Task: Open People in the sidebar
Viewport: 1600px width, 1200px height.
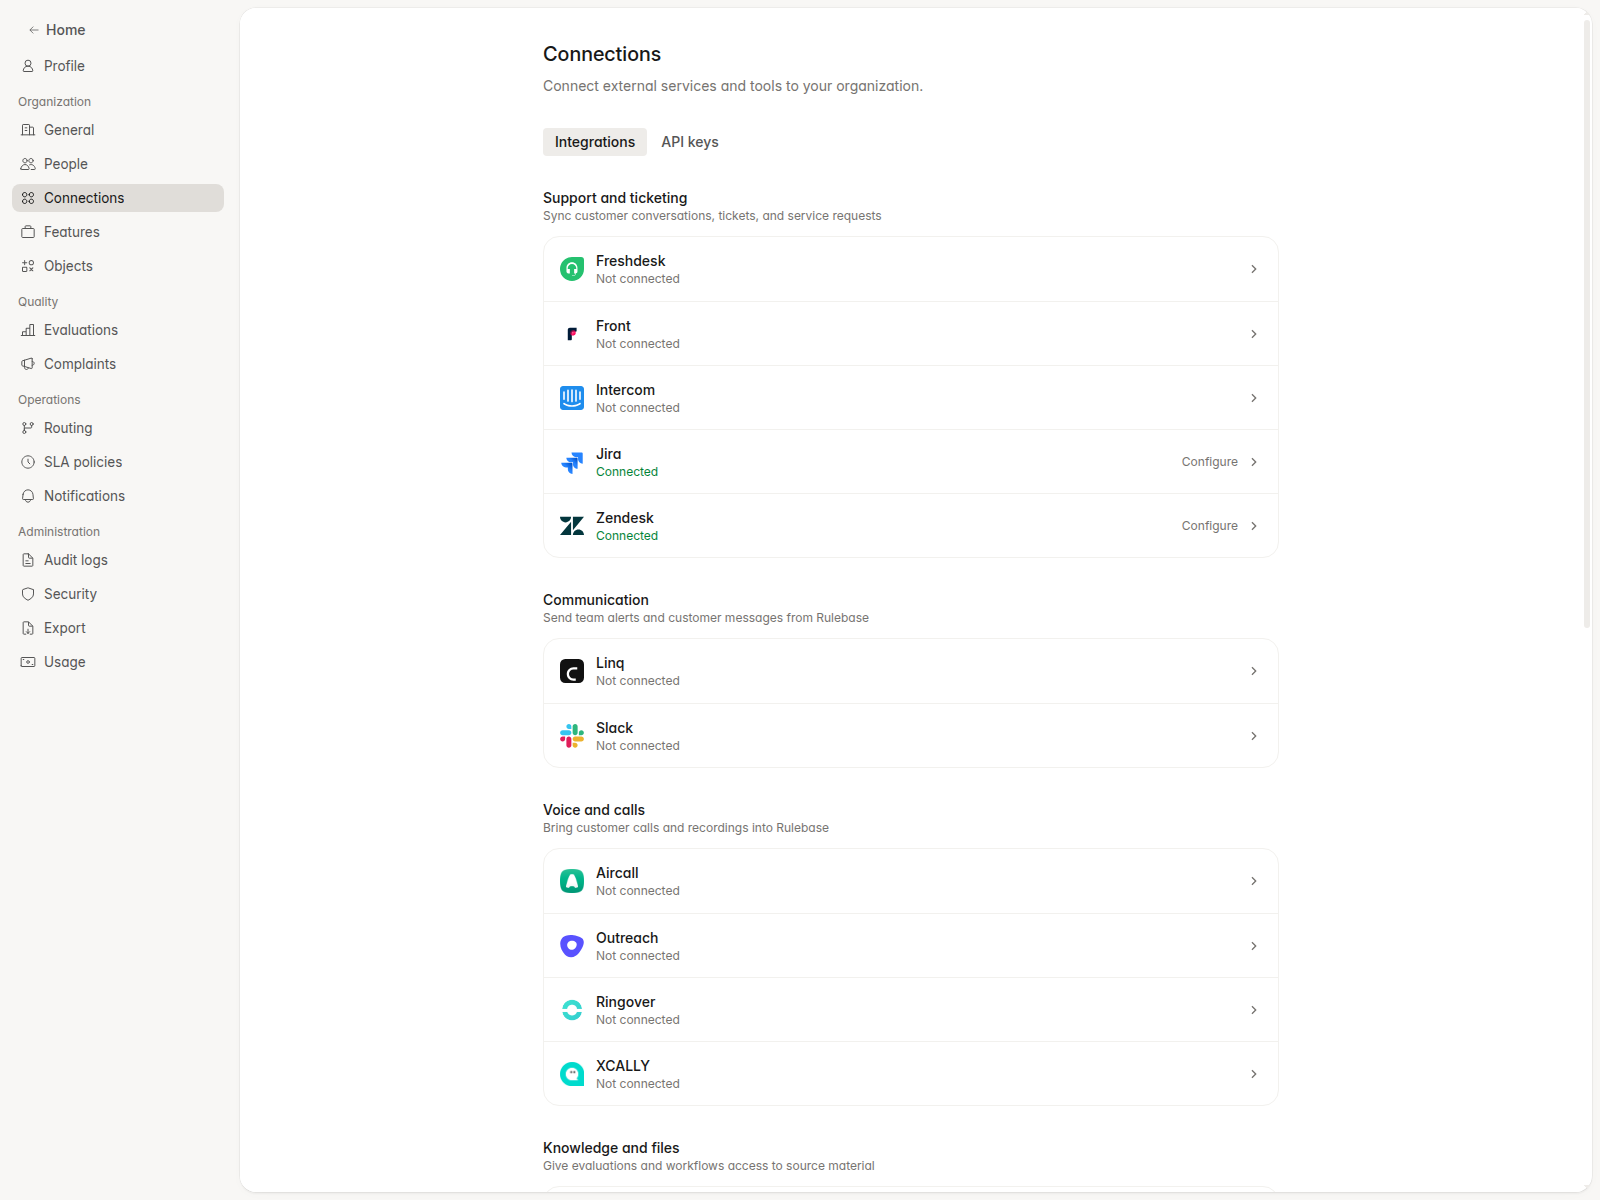Action: coord(118,164)
